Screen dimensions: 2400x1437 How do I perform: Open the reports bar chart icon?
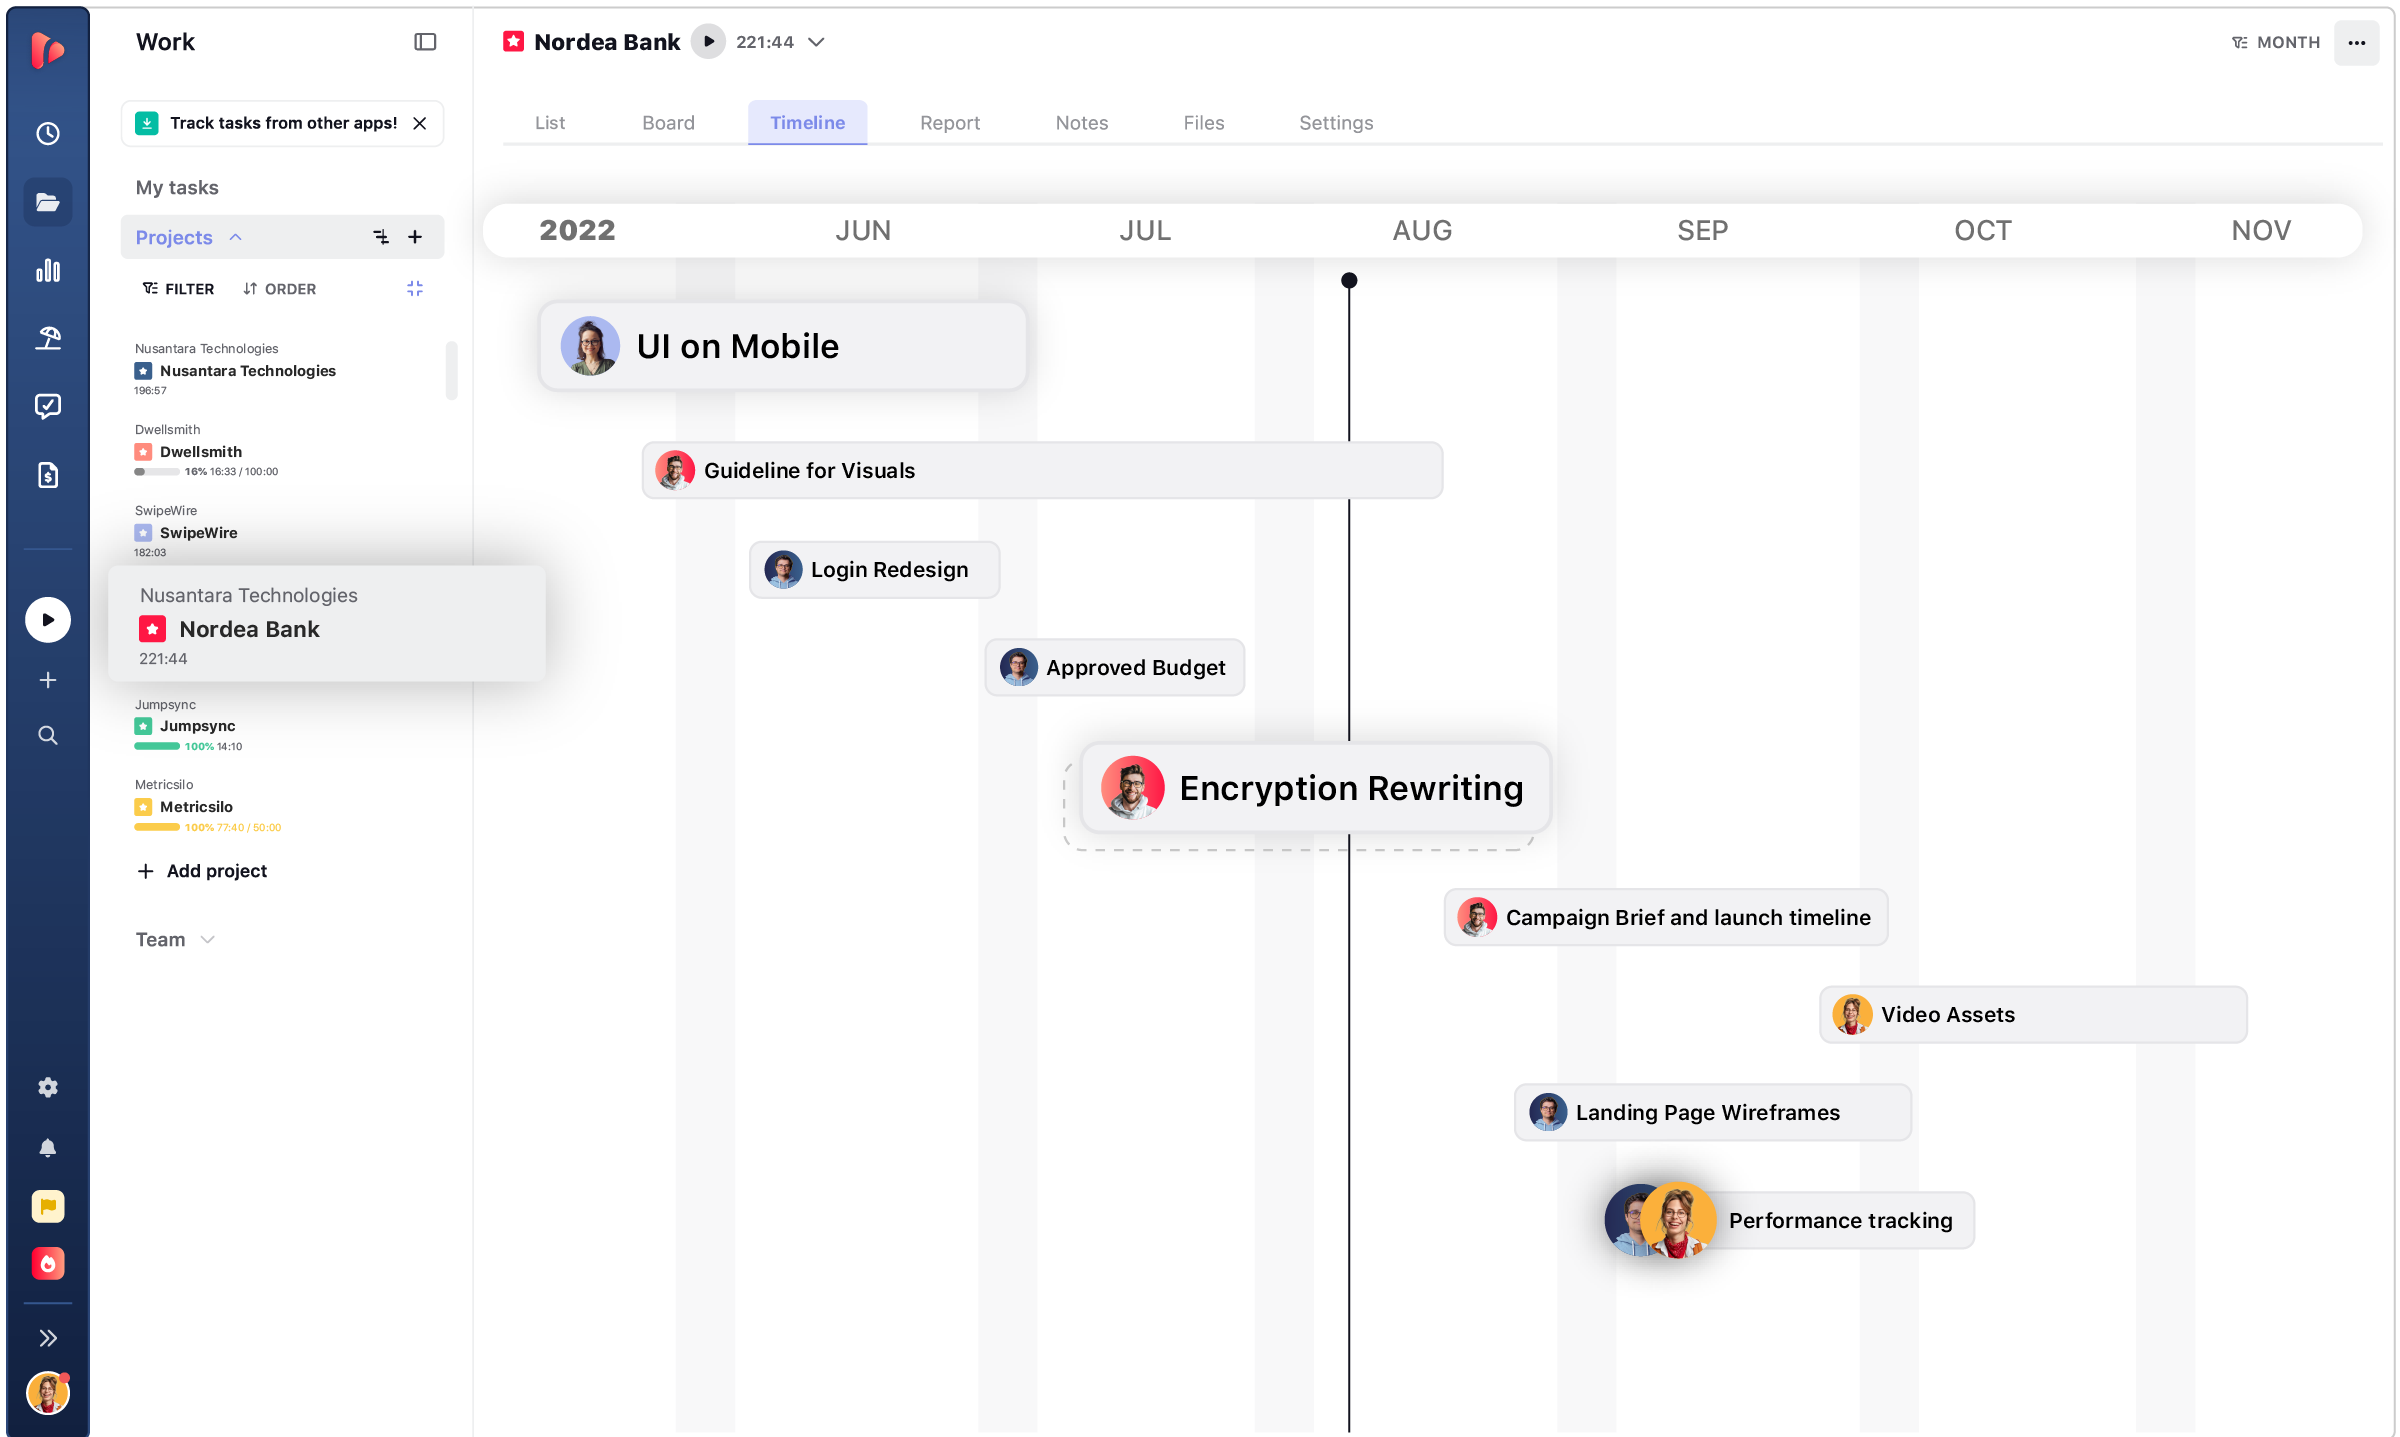[48, 271]
